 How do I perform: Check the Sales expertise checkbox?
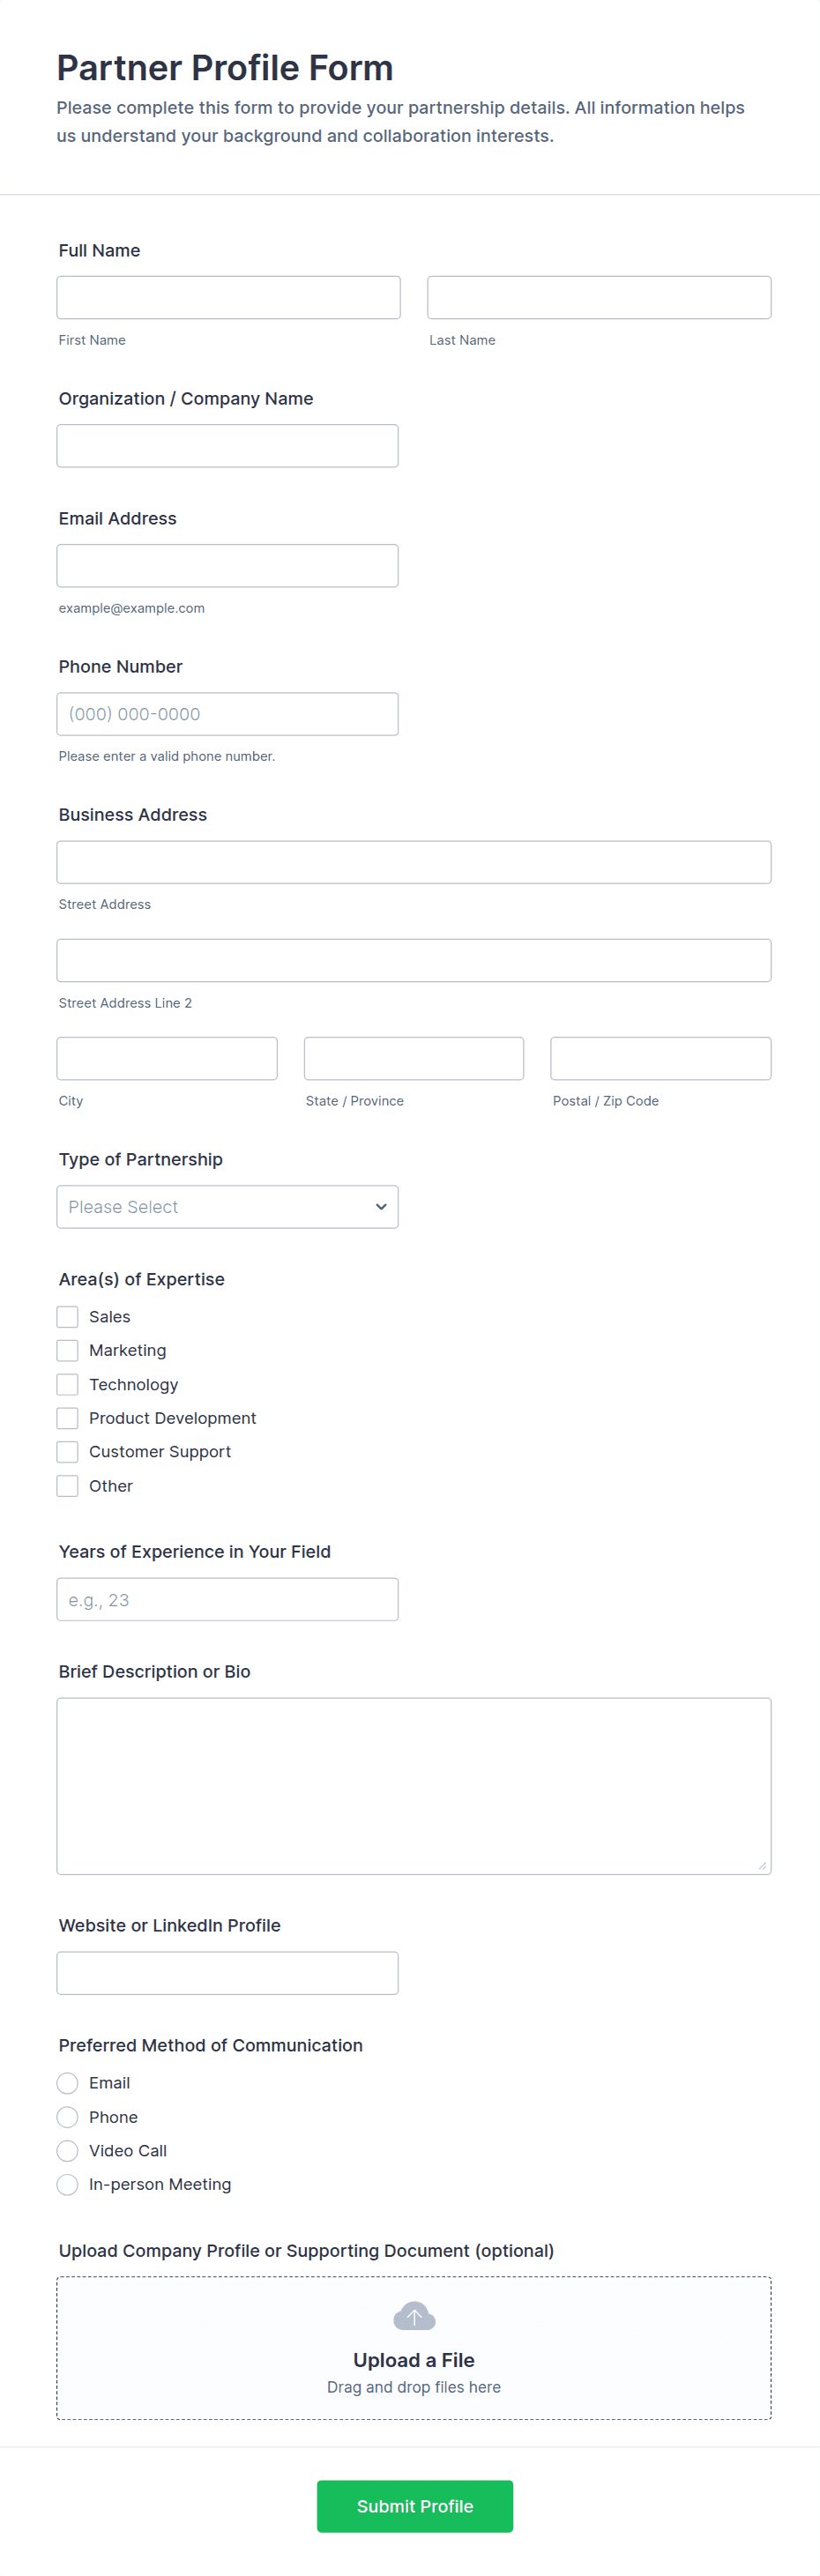68,1317
